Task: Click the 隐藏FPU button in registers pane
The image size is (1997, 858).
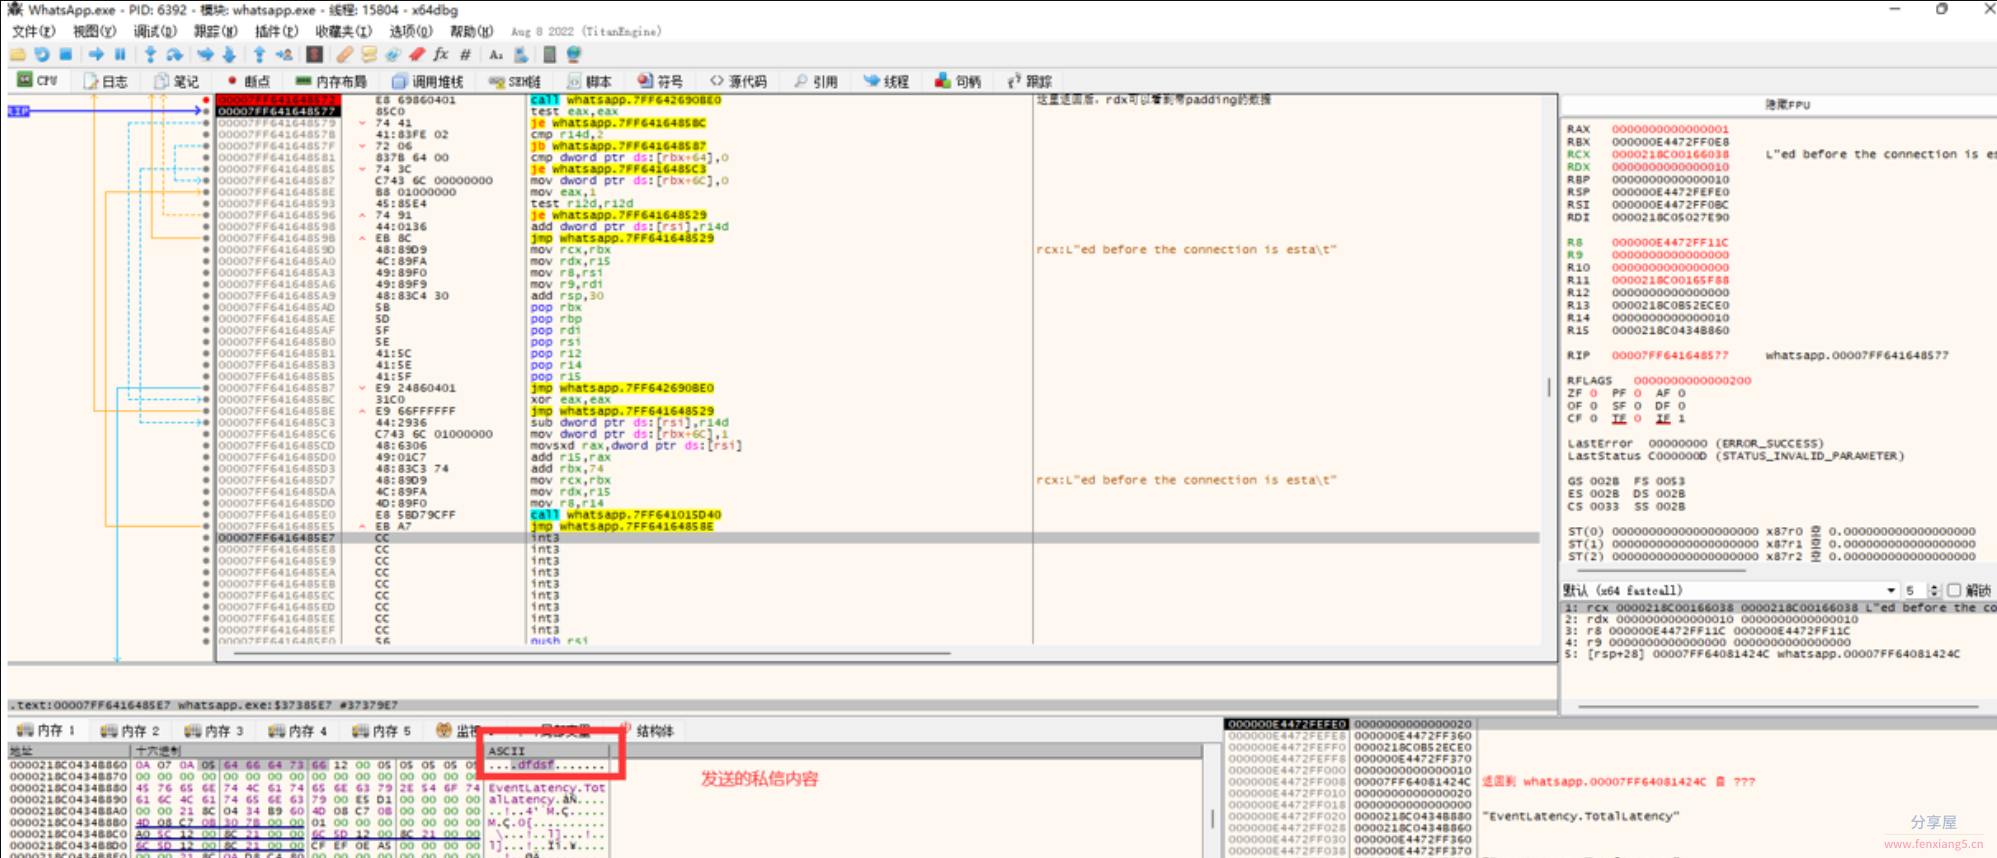Action: pos(1787,105)
